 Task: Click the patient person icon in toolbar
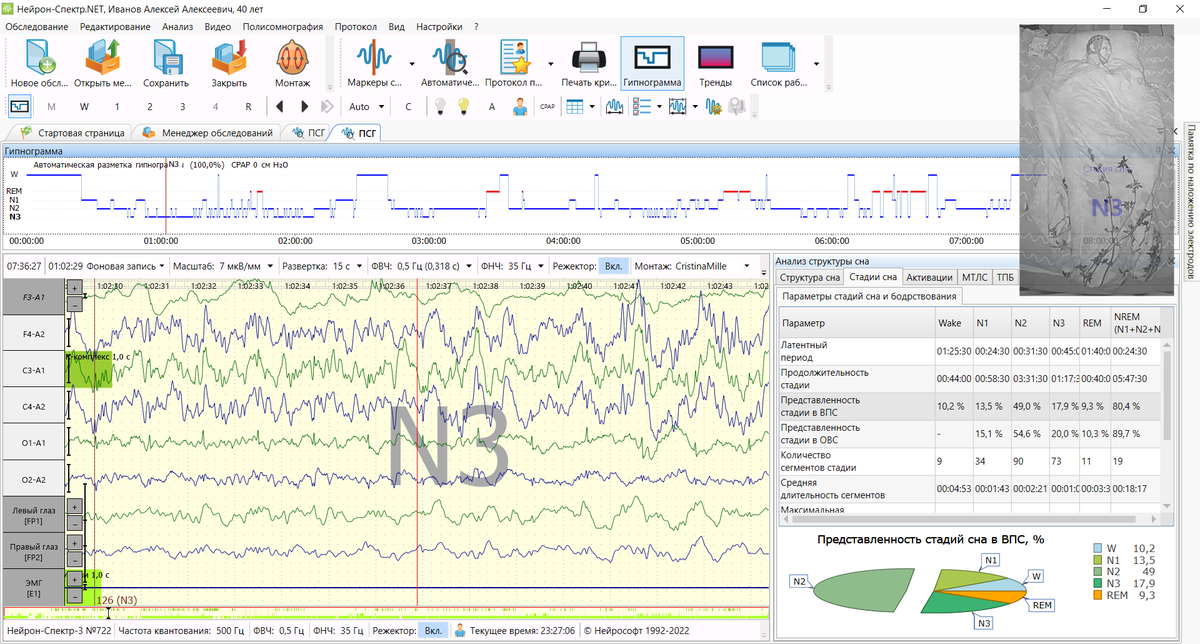[x=520, y=106]
